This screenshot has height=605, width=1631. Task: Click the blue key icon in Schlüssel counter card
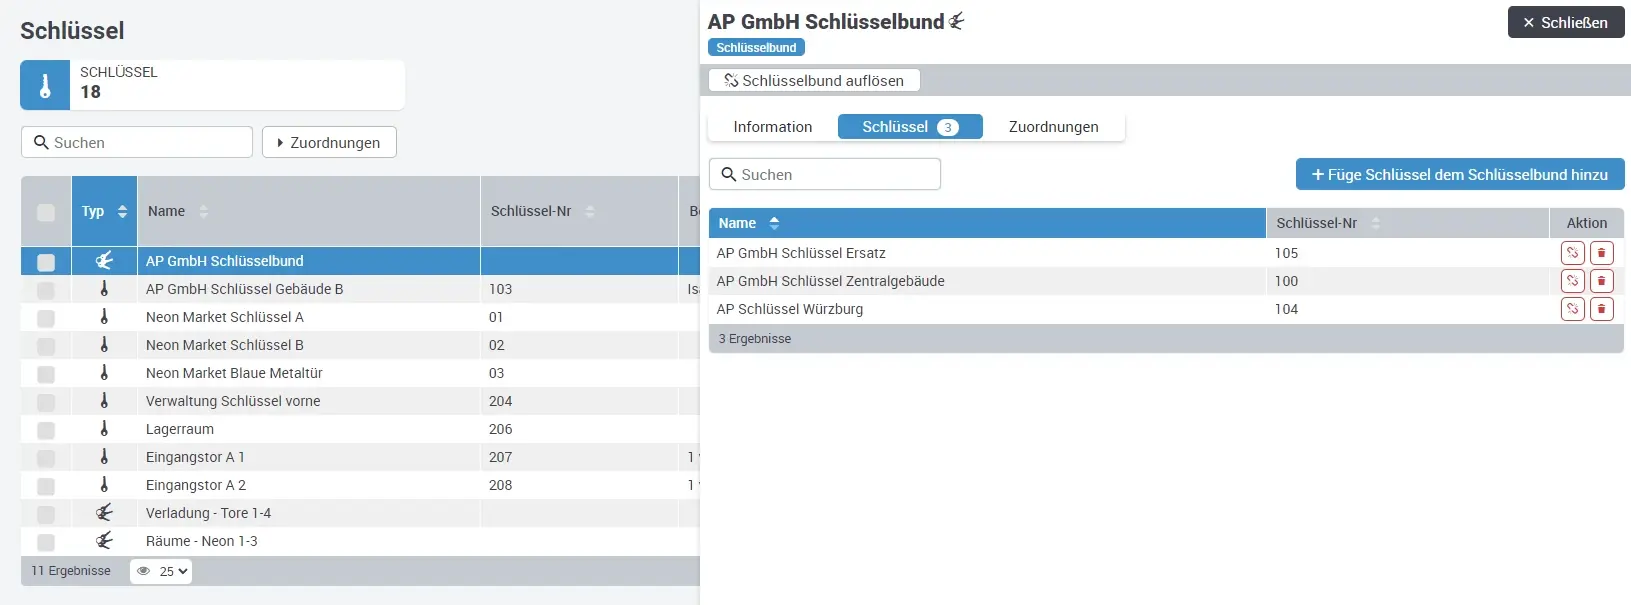pyautogui.click(x=45, y=86)
